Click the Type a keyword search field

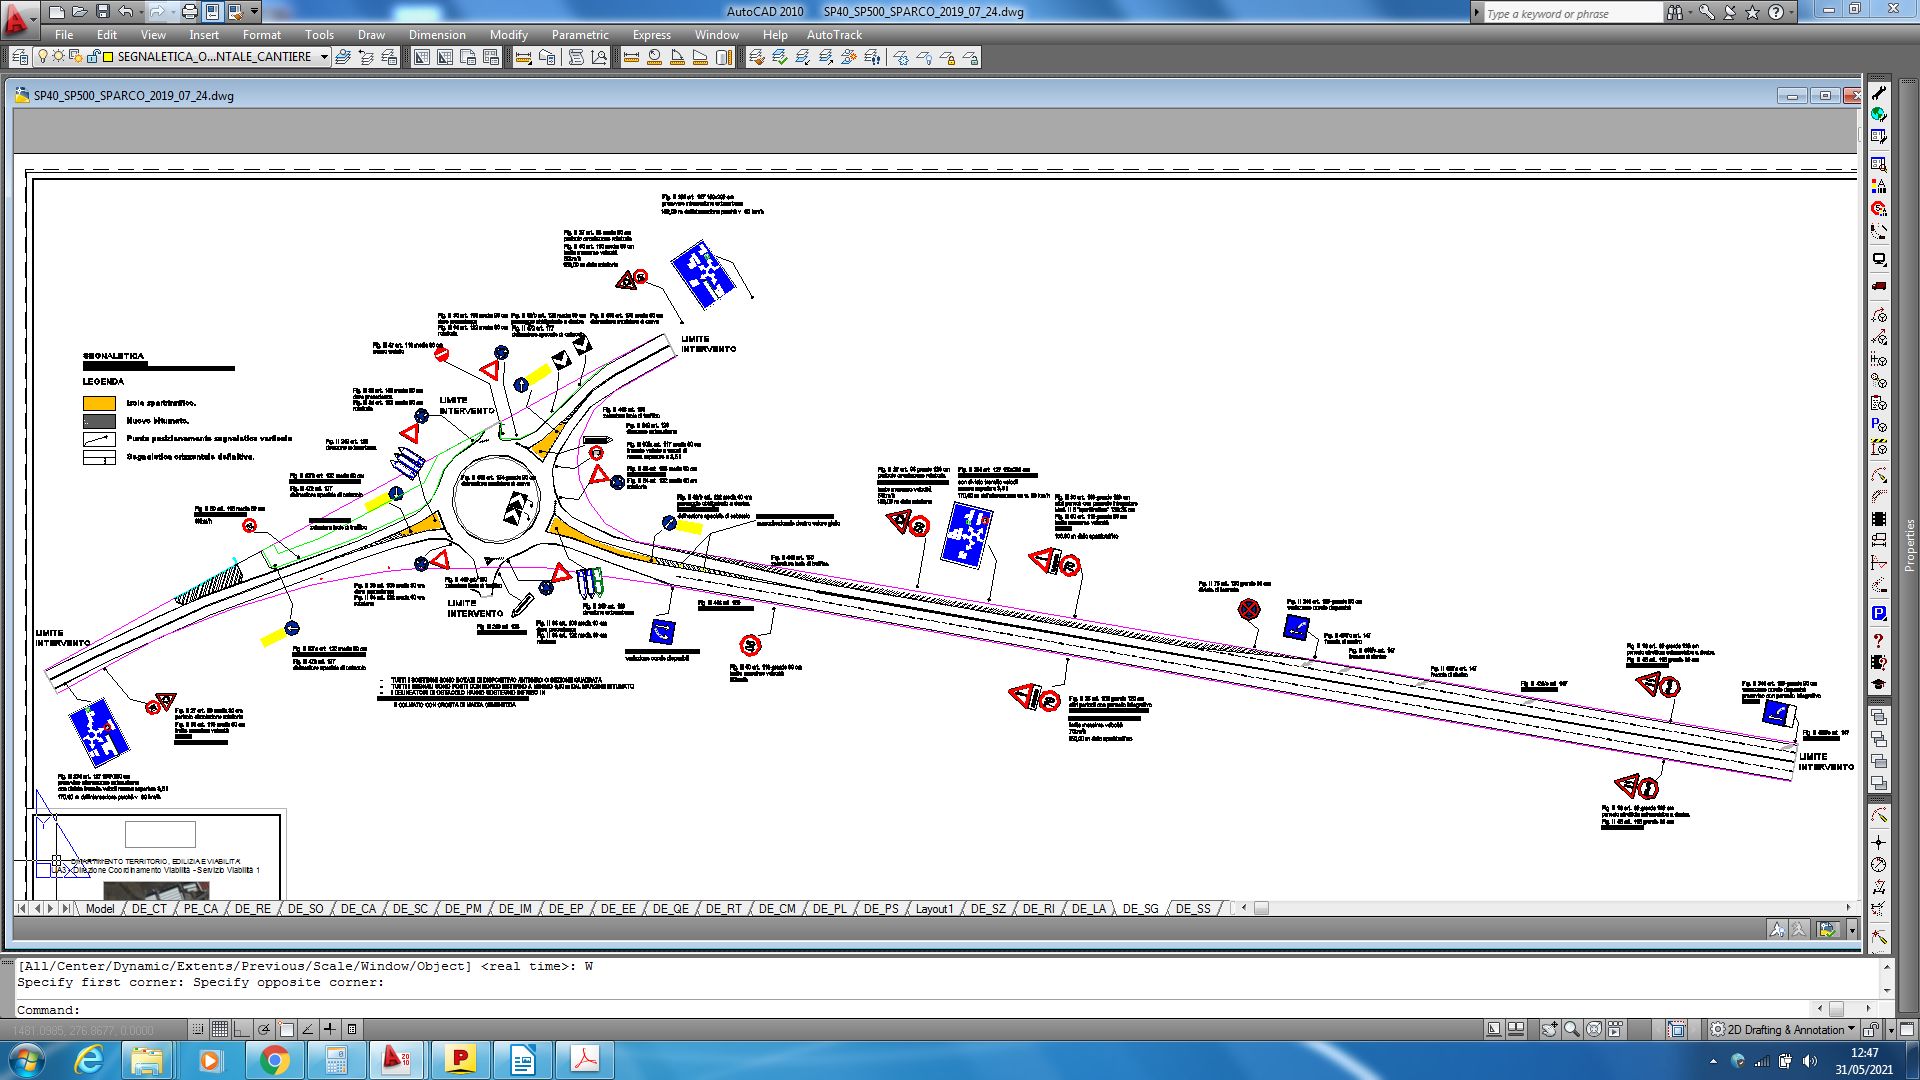(1572, 13)
